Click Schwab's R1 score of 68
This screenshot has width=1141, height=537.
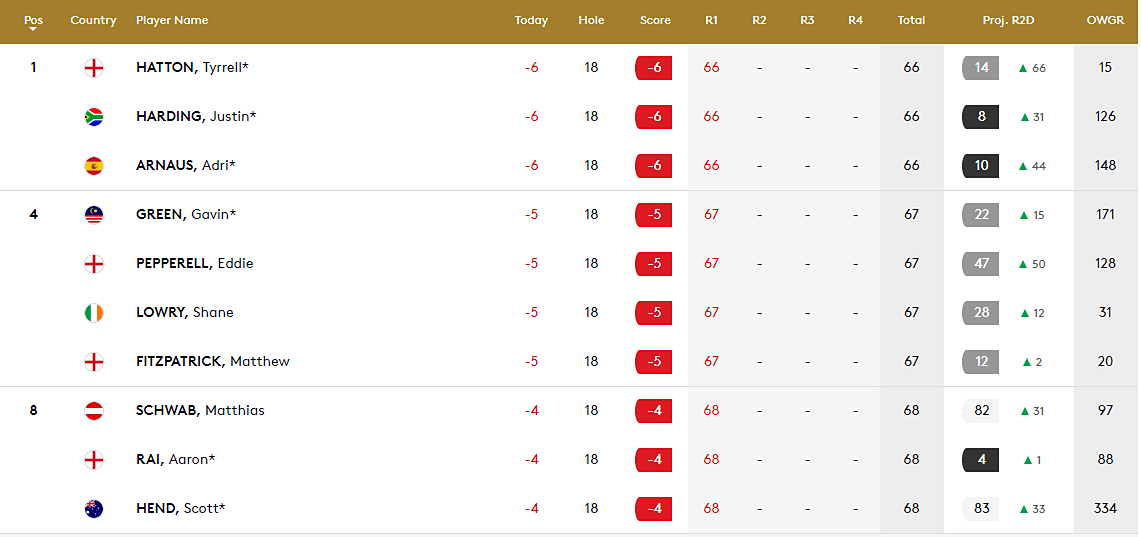click(711, 411)
